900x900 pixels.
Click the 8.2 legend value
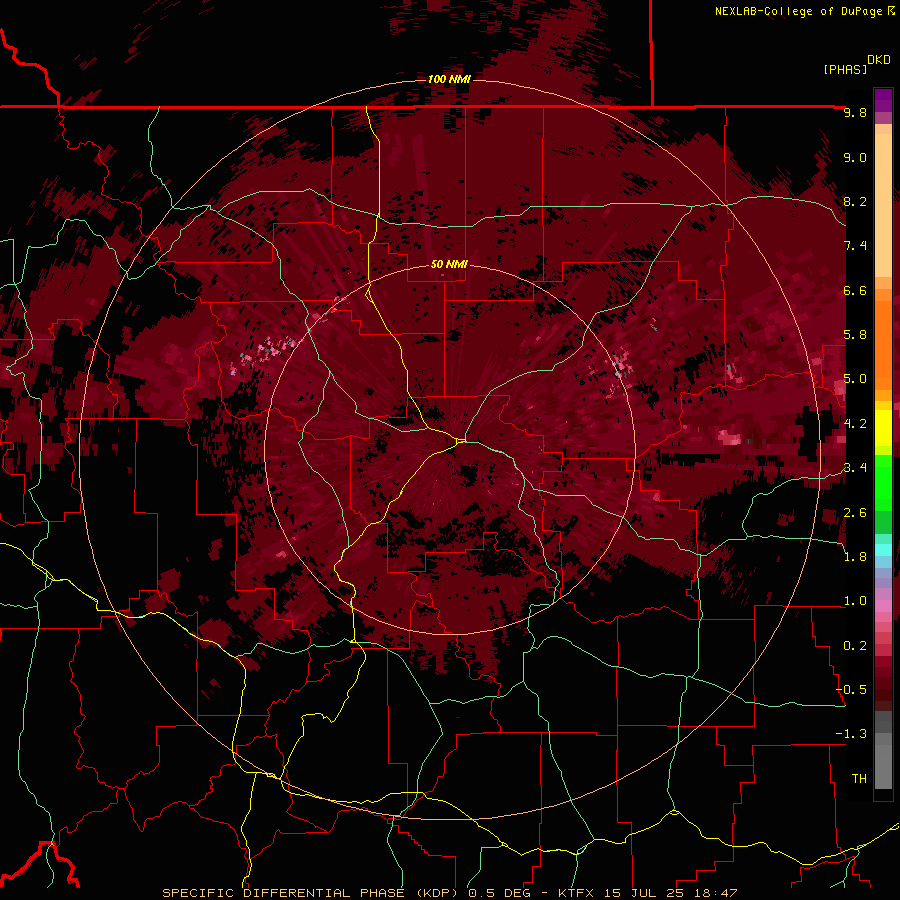click(855, 201)
